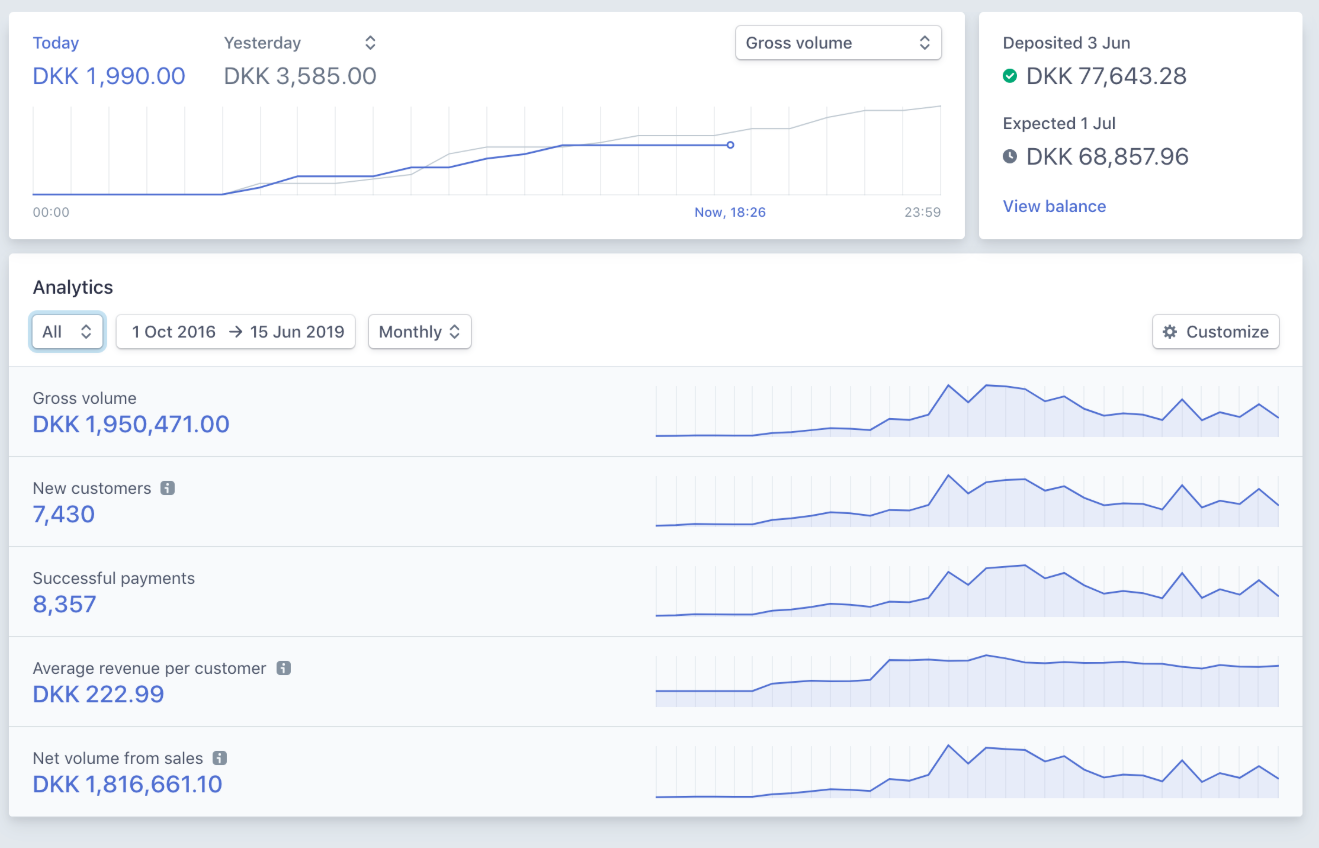This screenshot has height=848, width=1319.
Task: Click the current time marker on today's chart
Action: (730, 145)
